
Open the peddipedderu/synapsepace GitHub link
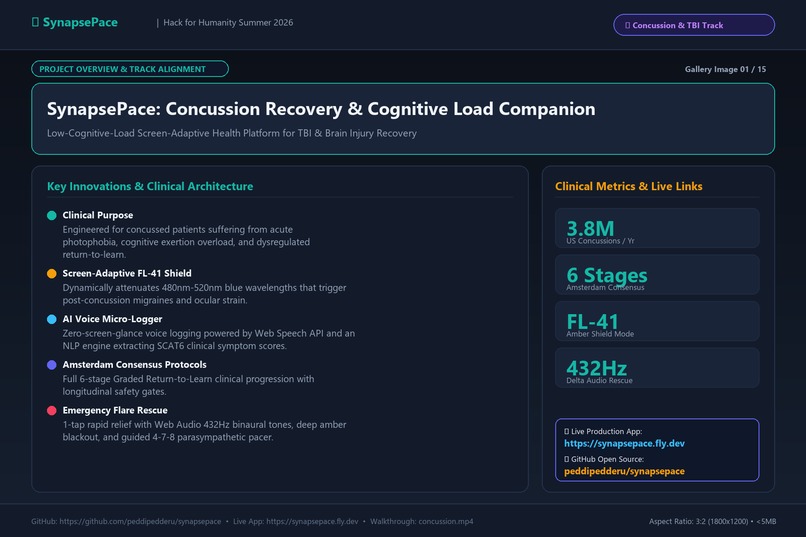pos(624,471)
